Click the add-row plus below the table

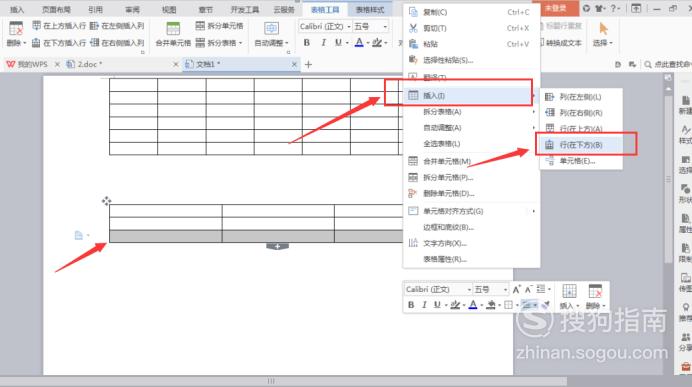coord(277,246)
